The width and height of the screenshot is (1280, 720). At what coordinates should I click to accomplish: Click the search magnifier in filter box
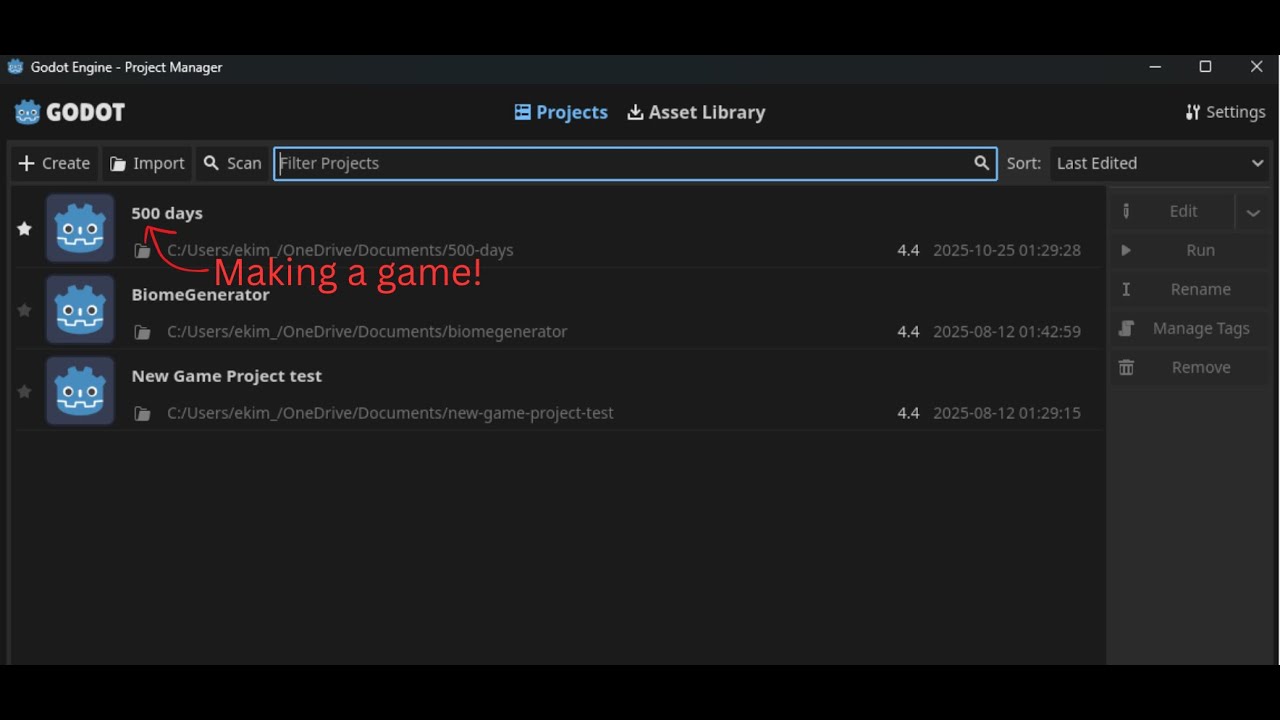pos(982,163)
